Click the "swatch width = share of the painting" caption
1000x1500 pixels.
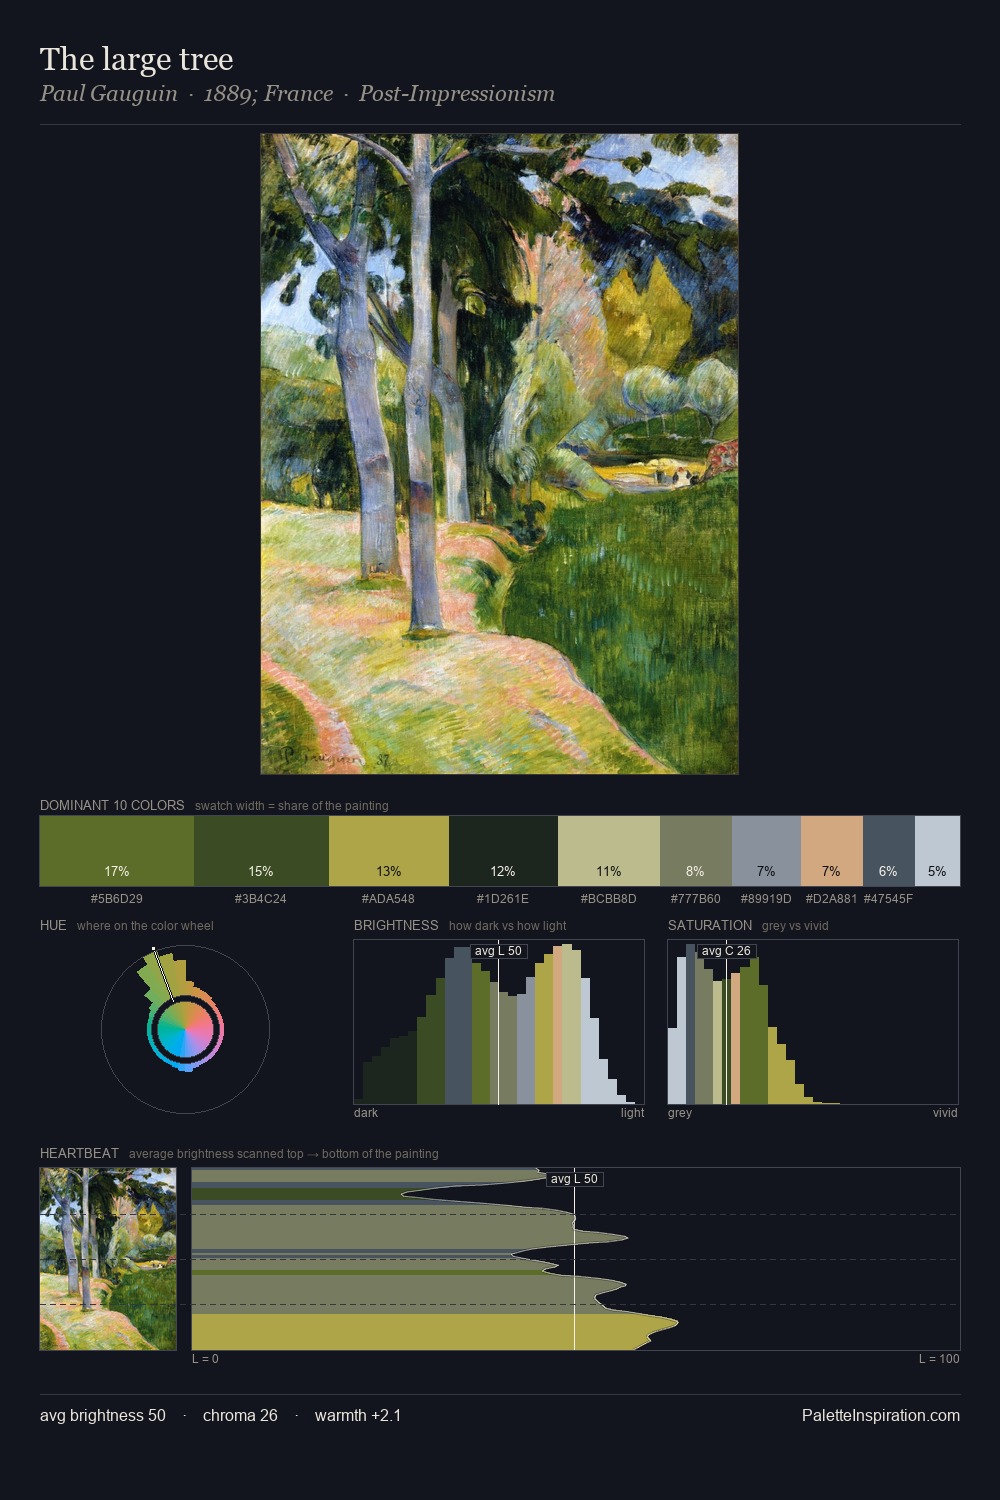(292, 806)
